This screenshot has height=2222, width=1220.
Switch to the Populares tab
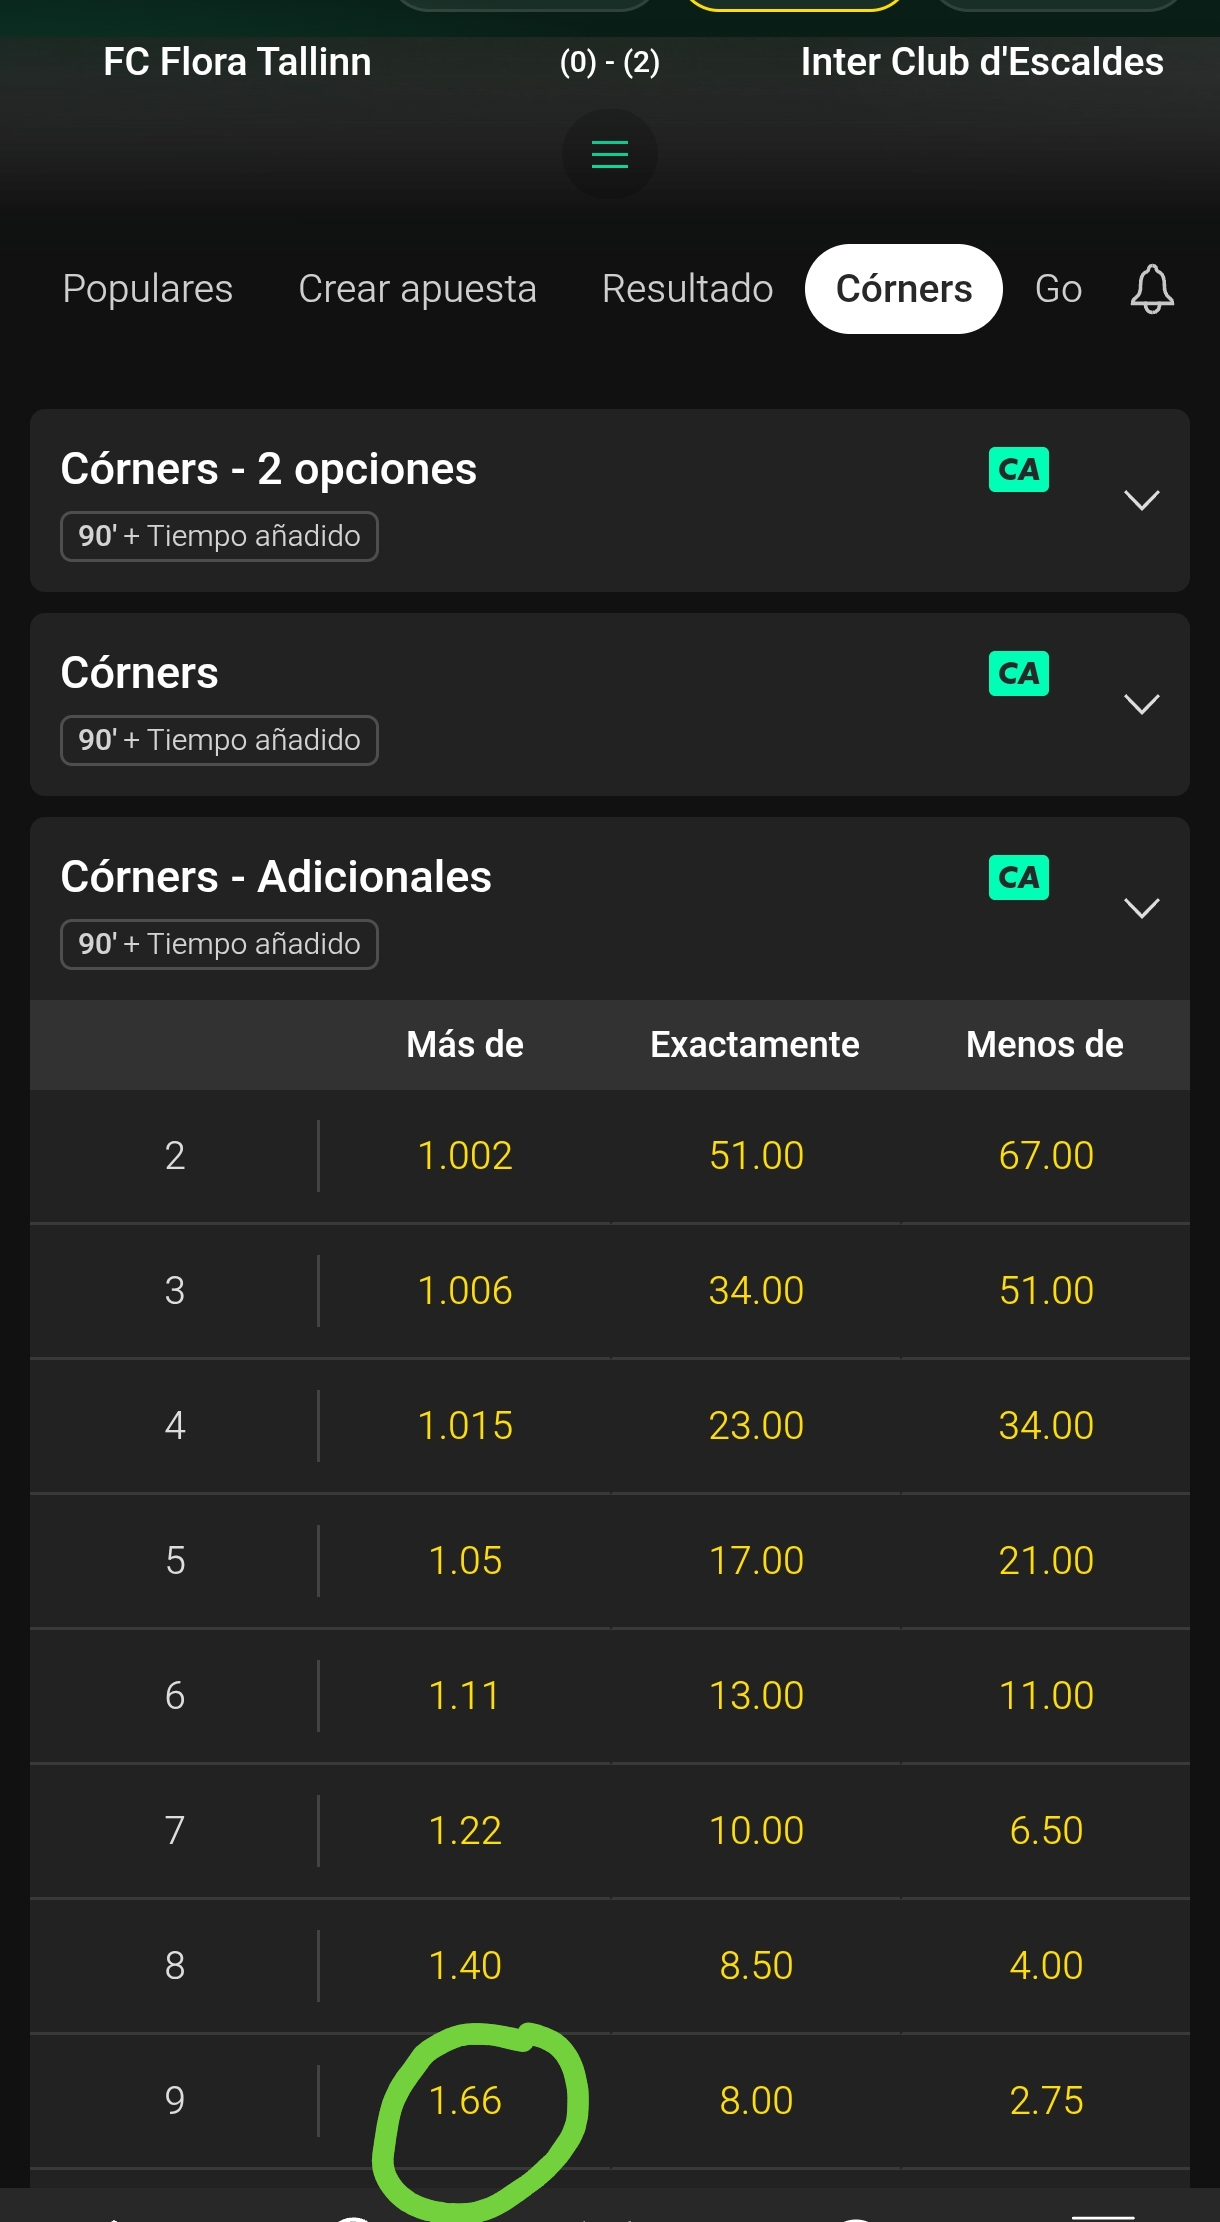[x=147, y=289]
